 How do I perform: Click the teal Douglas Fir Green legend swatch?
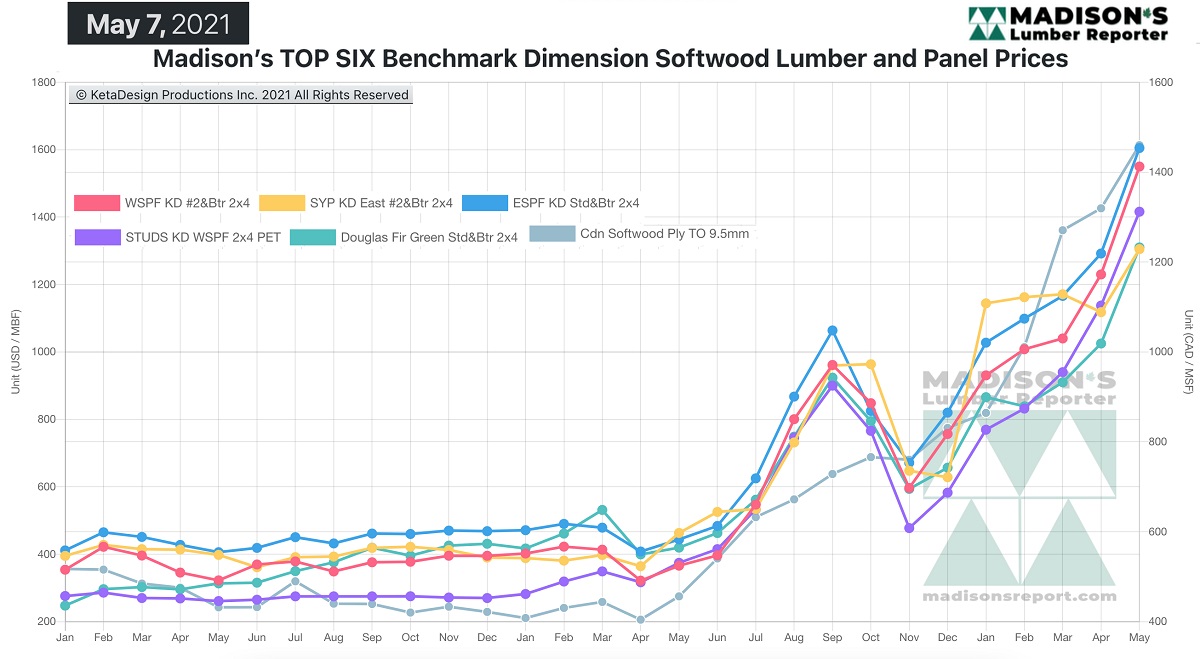click(x=312, y=237)
